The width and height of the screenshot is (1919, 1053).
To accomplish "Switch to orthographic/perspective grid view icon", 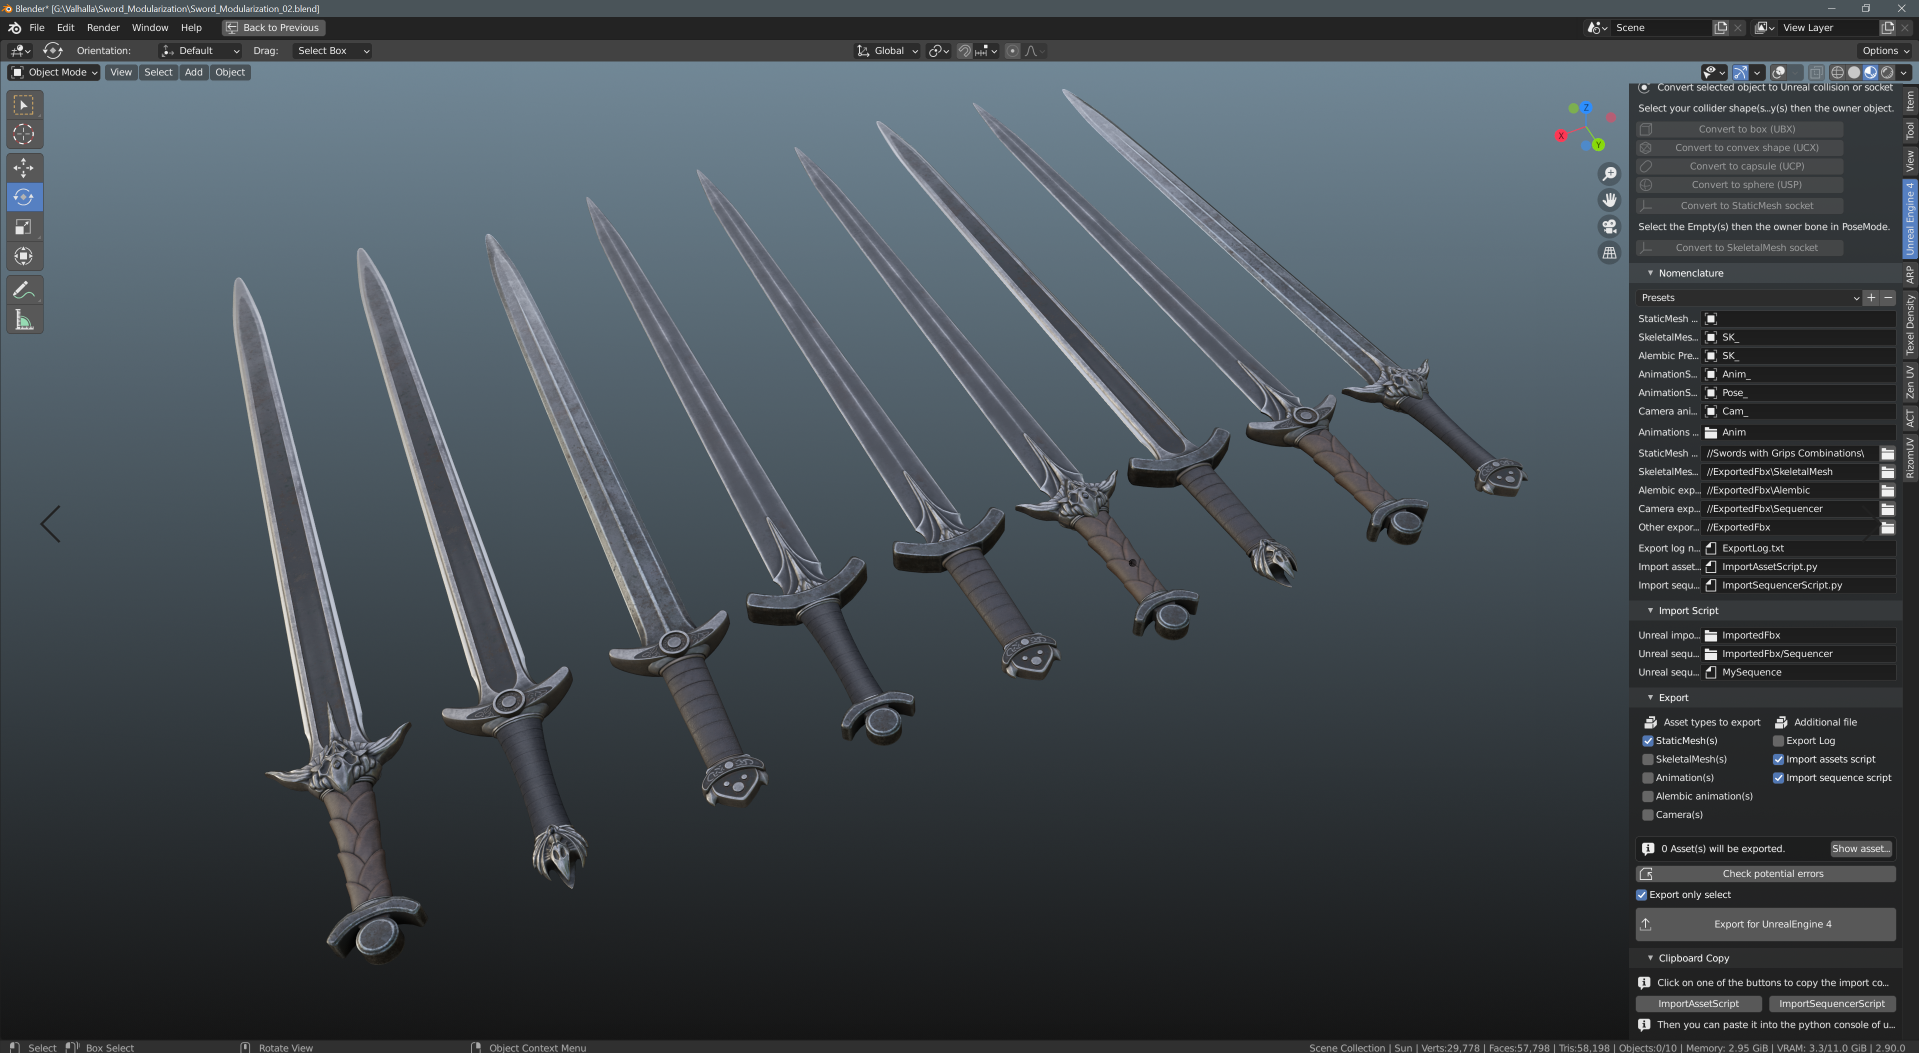I will (1609, 253).
